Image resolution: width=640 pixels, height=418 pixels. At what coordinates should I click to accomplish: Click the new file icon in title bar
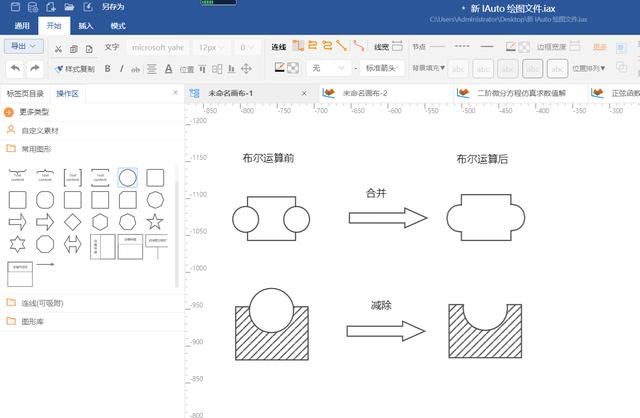click(51, 7)
